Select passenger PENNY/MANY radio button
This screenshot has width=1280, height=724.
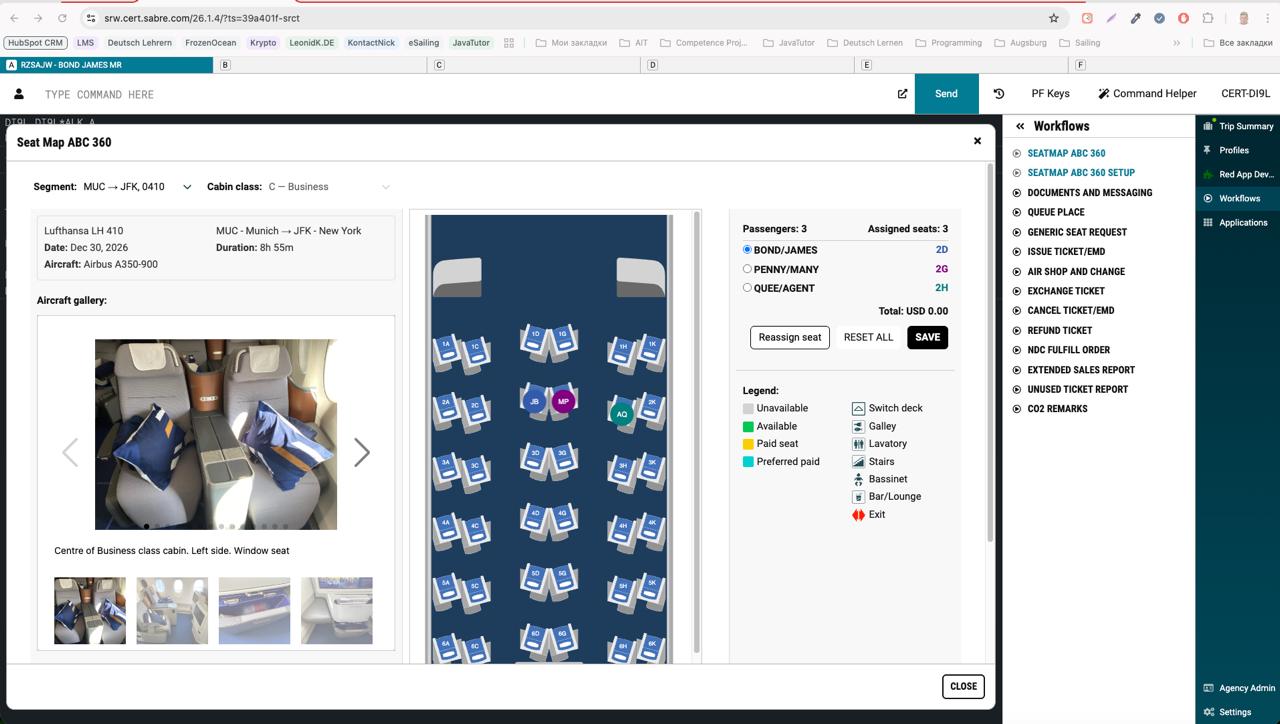(x=747, y=269)
